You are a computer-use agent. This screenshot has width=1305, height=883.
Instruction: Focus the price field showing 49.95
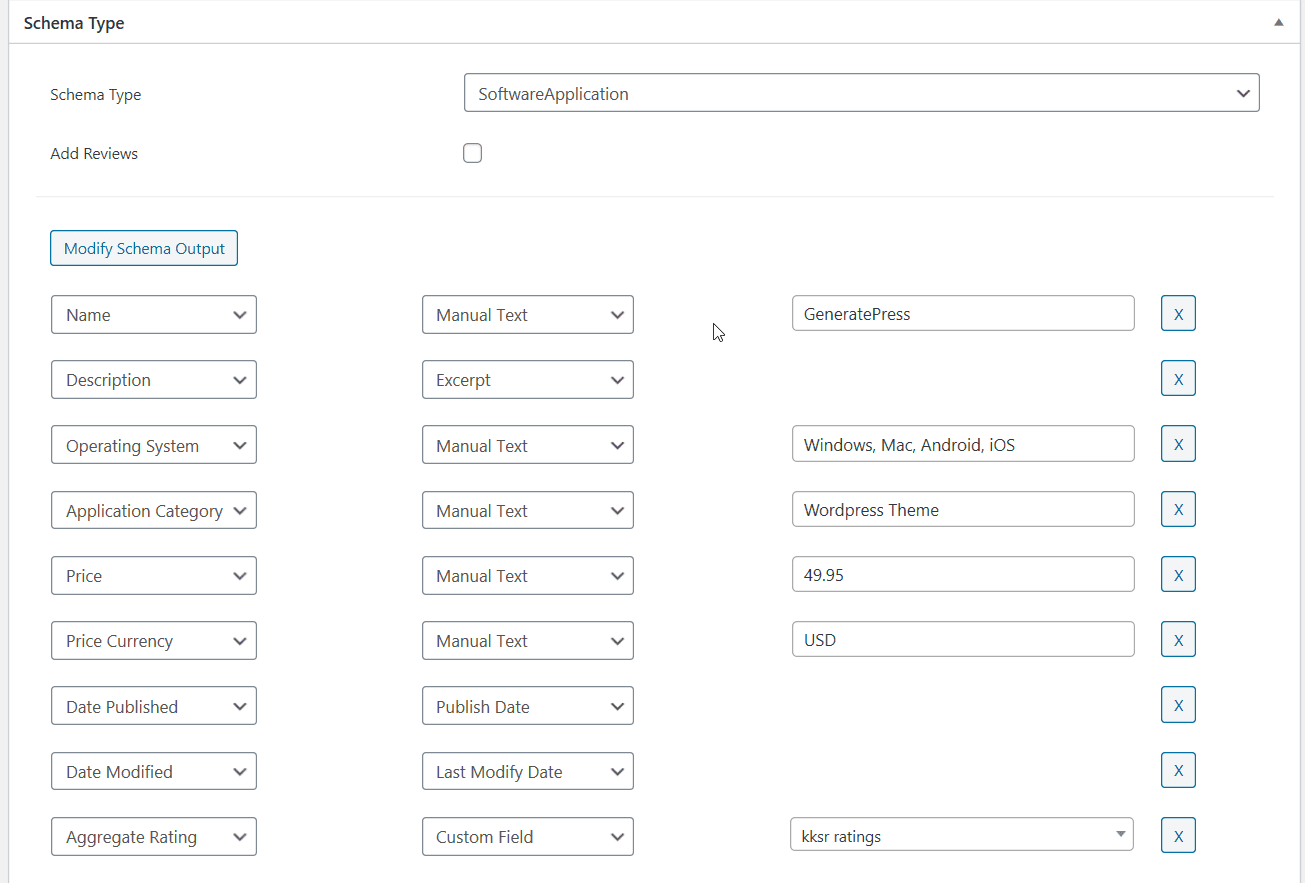click(x=962, y=575)
